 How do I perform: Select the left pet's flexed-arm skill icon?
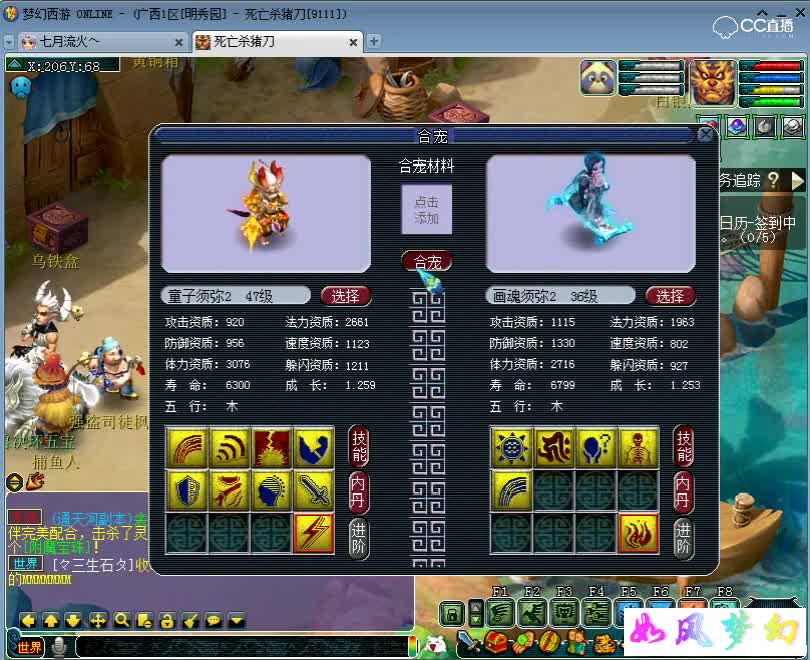pyautogui.click(x=314, y=447)
